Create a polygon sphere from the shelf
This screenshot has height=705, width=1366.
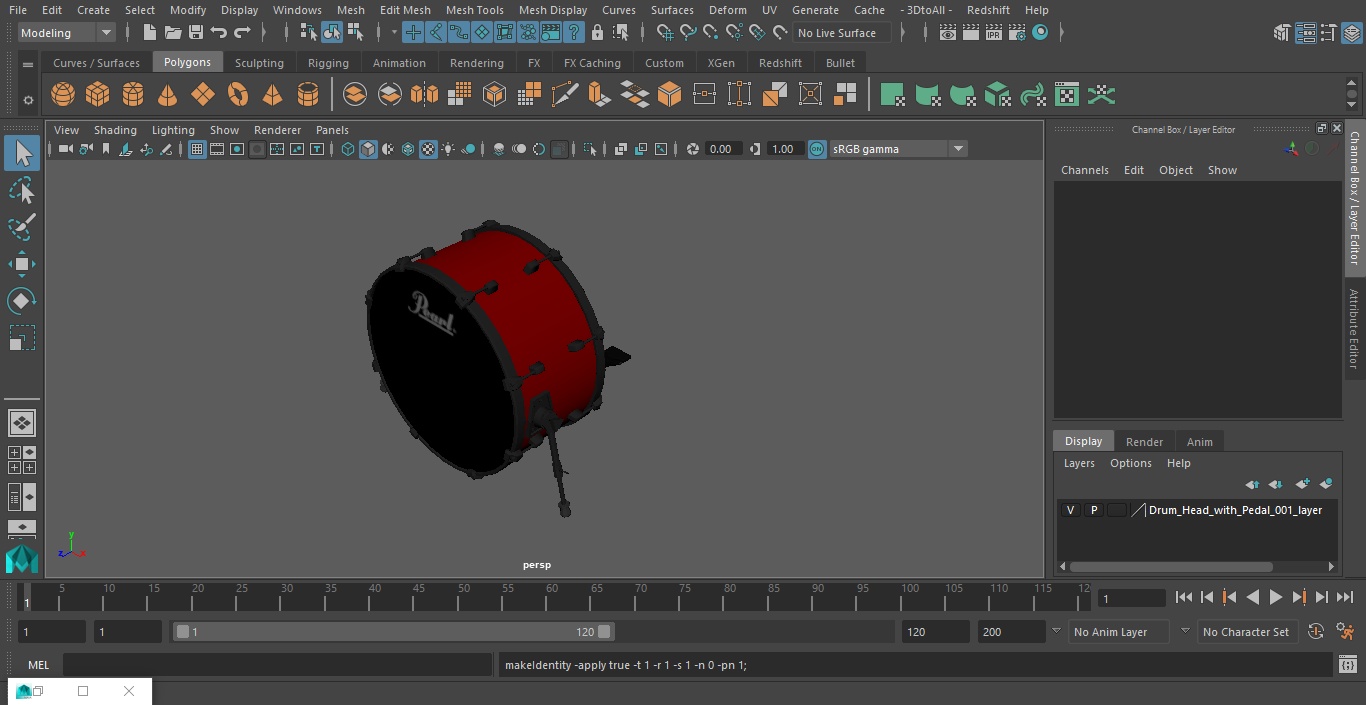[63, 95]
